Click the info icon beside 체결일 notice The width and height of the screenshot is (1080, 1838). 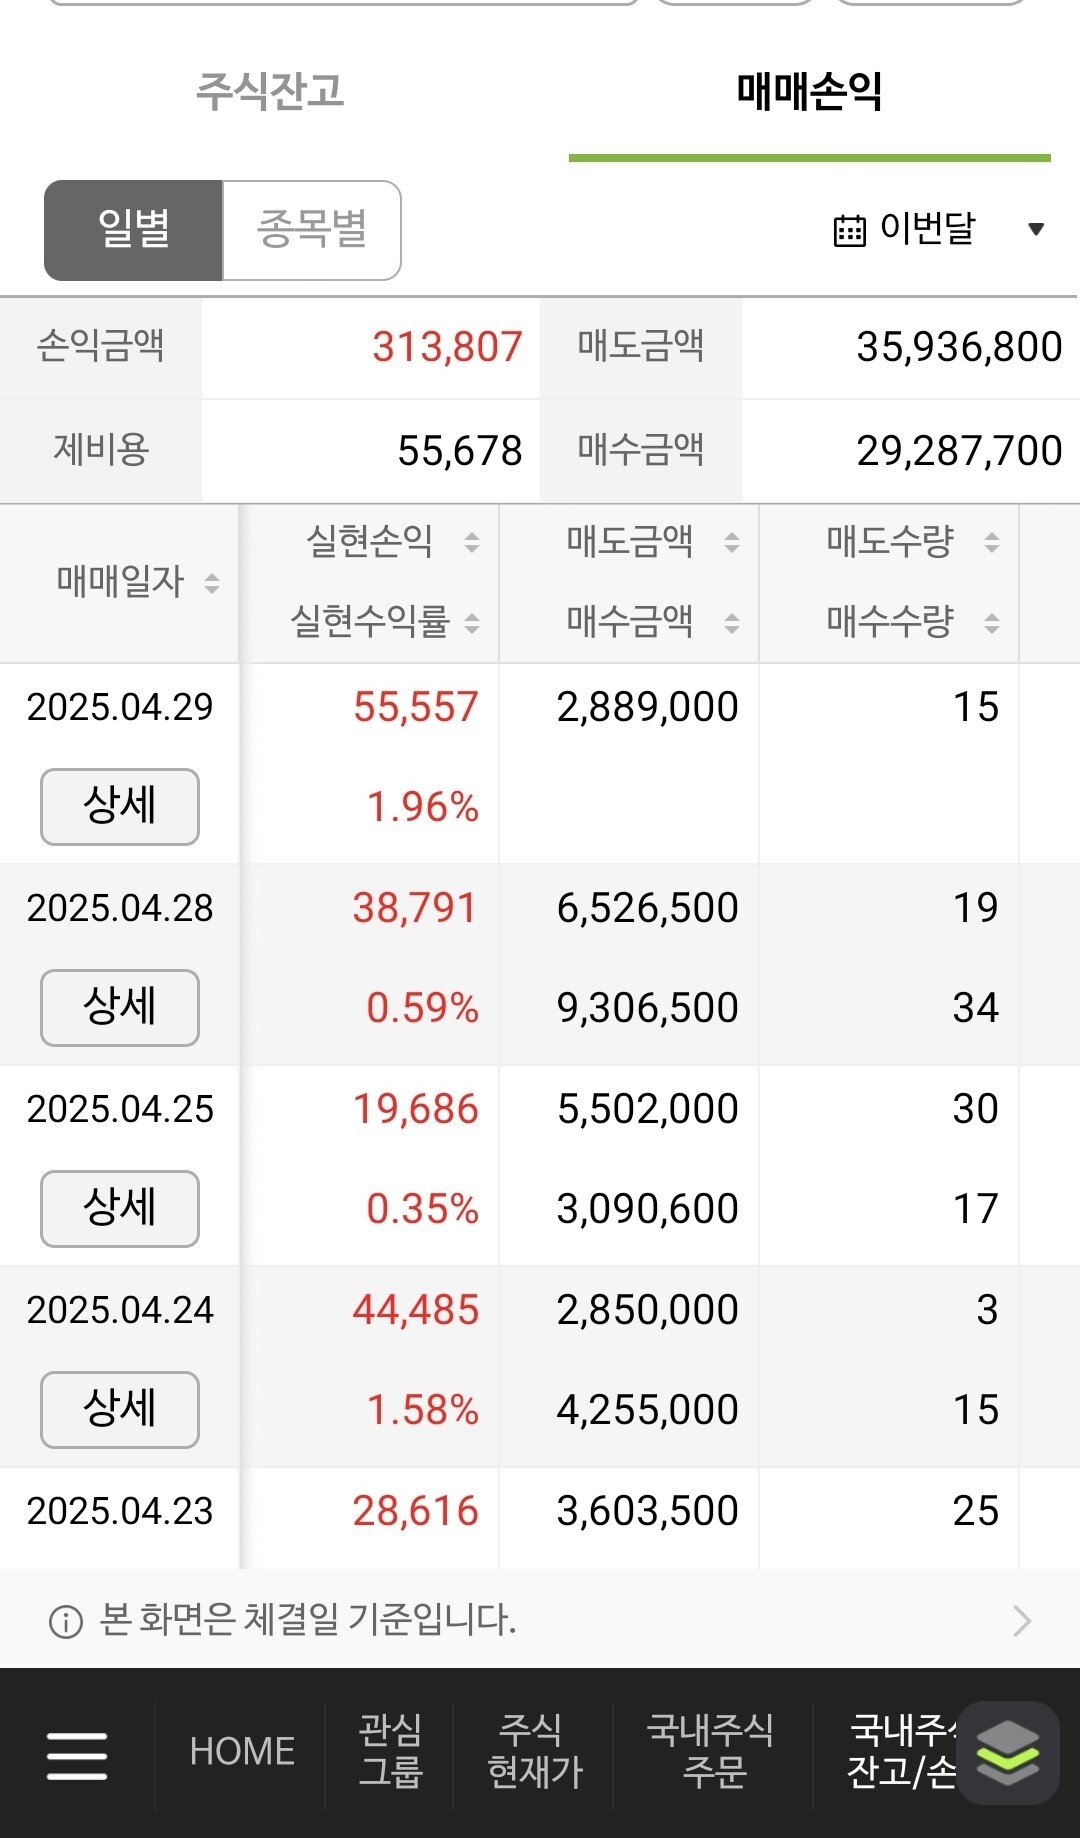[x=66, y=1621]
